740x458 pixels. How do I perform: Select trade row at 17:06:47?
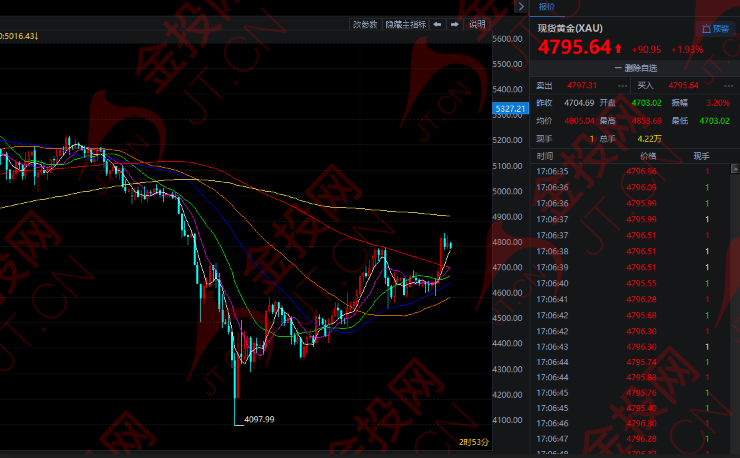(x=630, y=439)
